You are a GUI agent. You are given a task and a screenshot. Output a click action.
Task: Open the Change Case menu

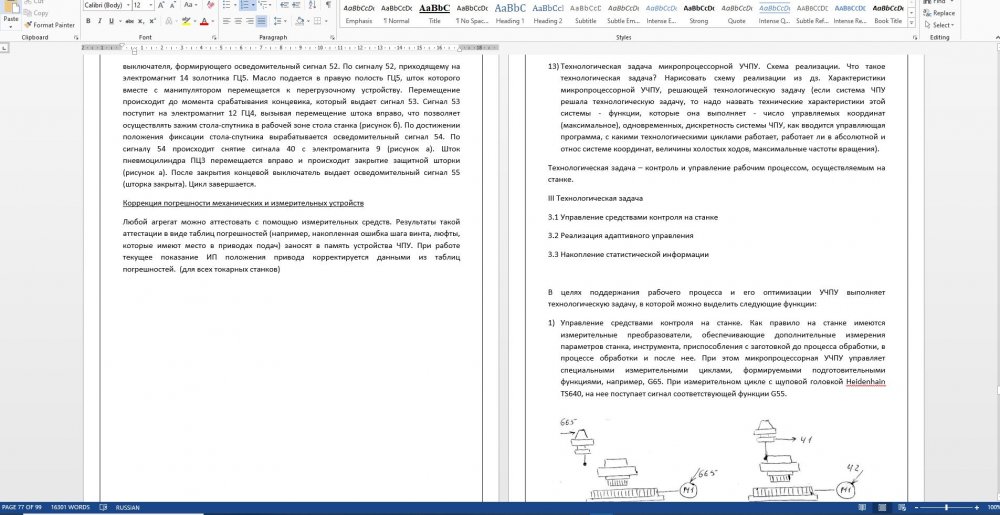click(190, 5)
